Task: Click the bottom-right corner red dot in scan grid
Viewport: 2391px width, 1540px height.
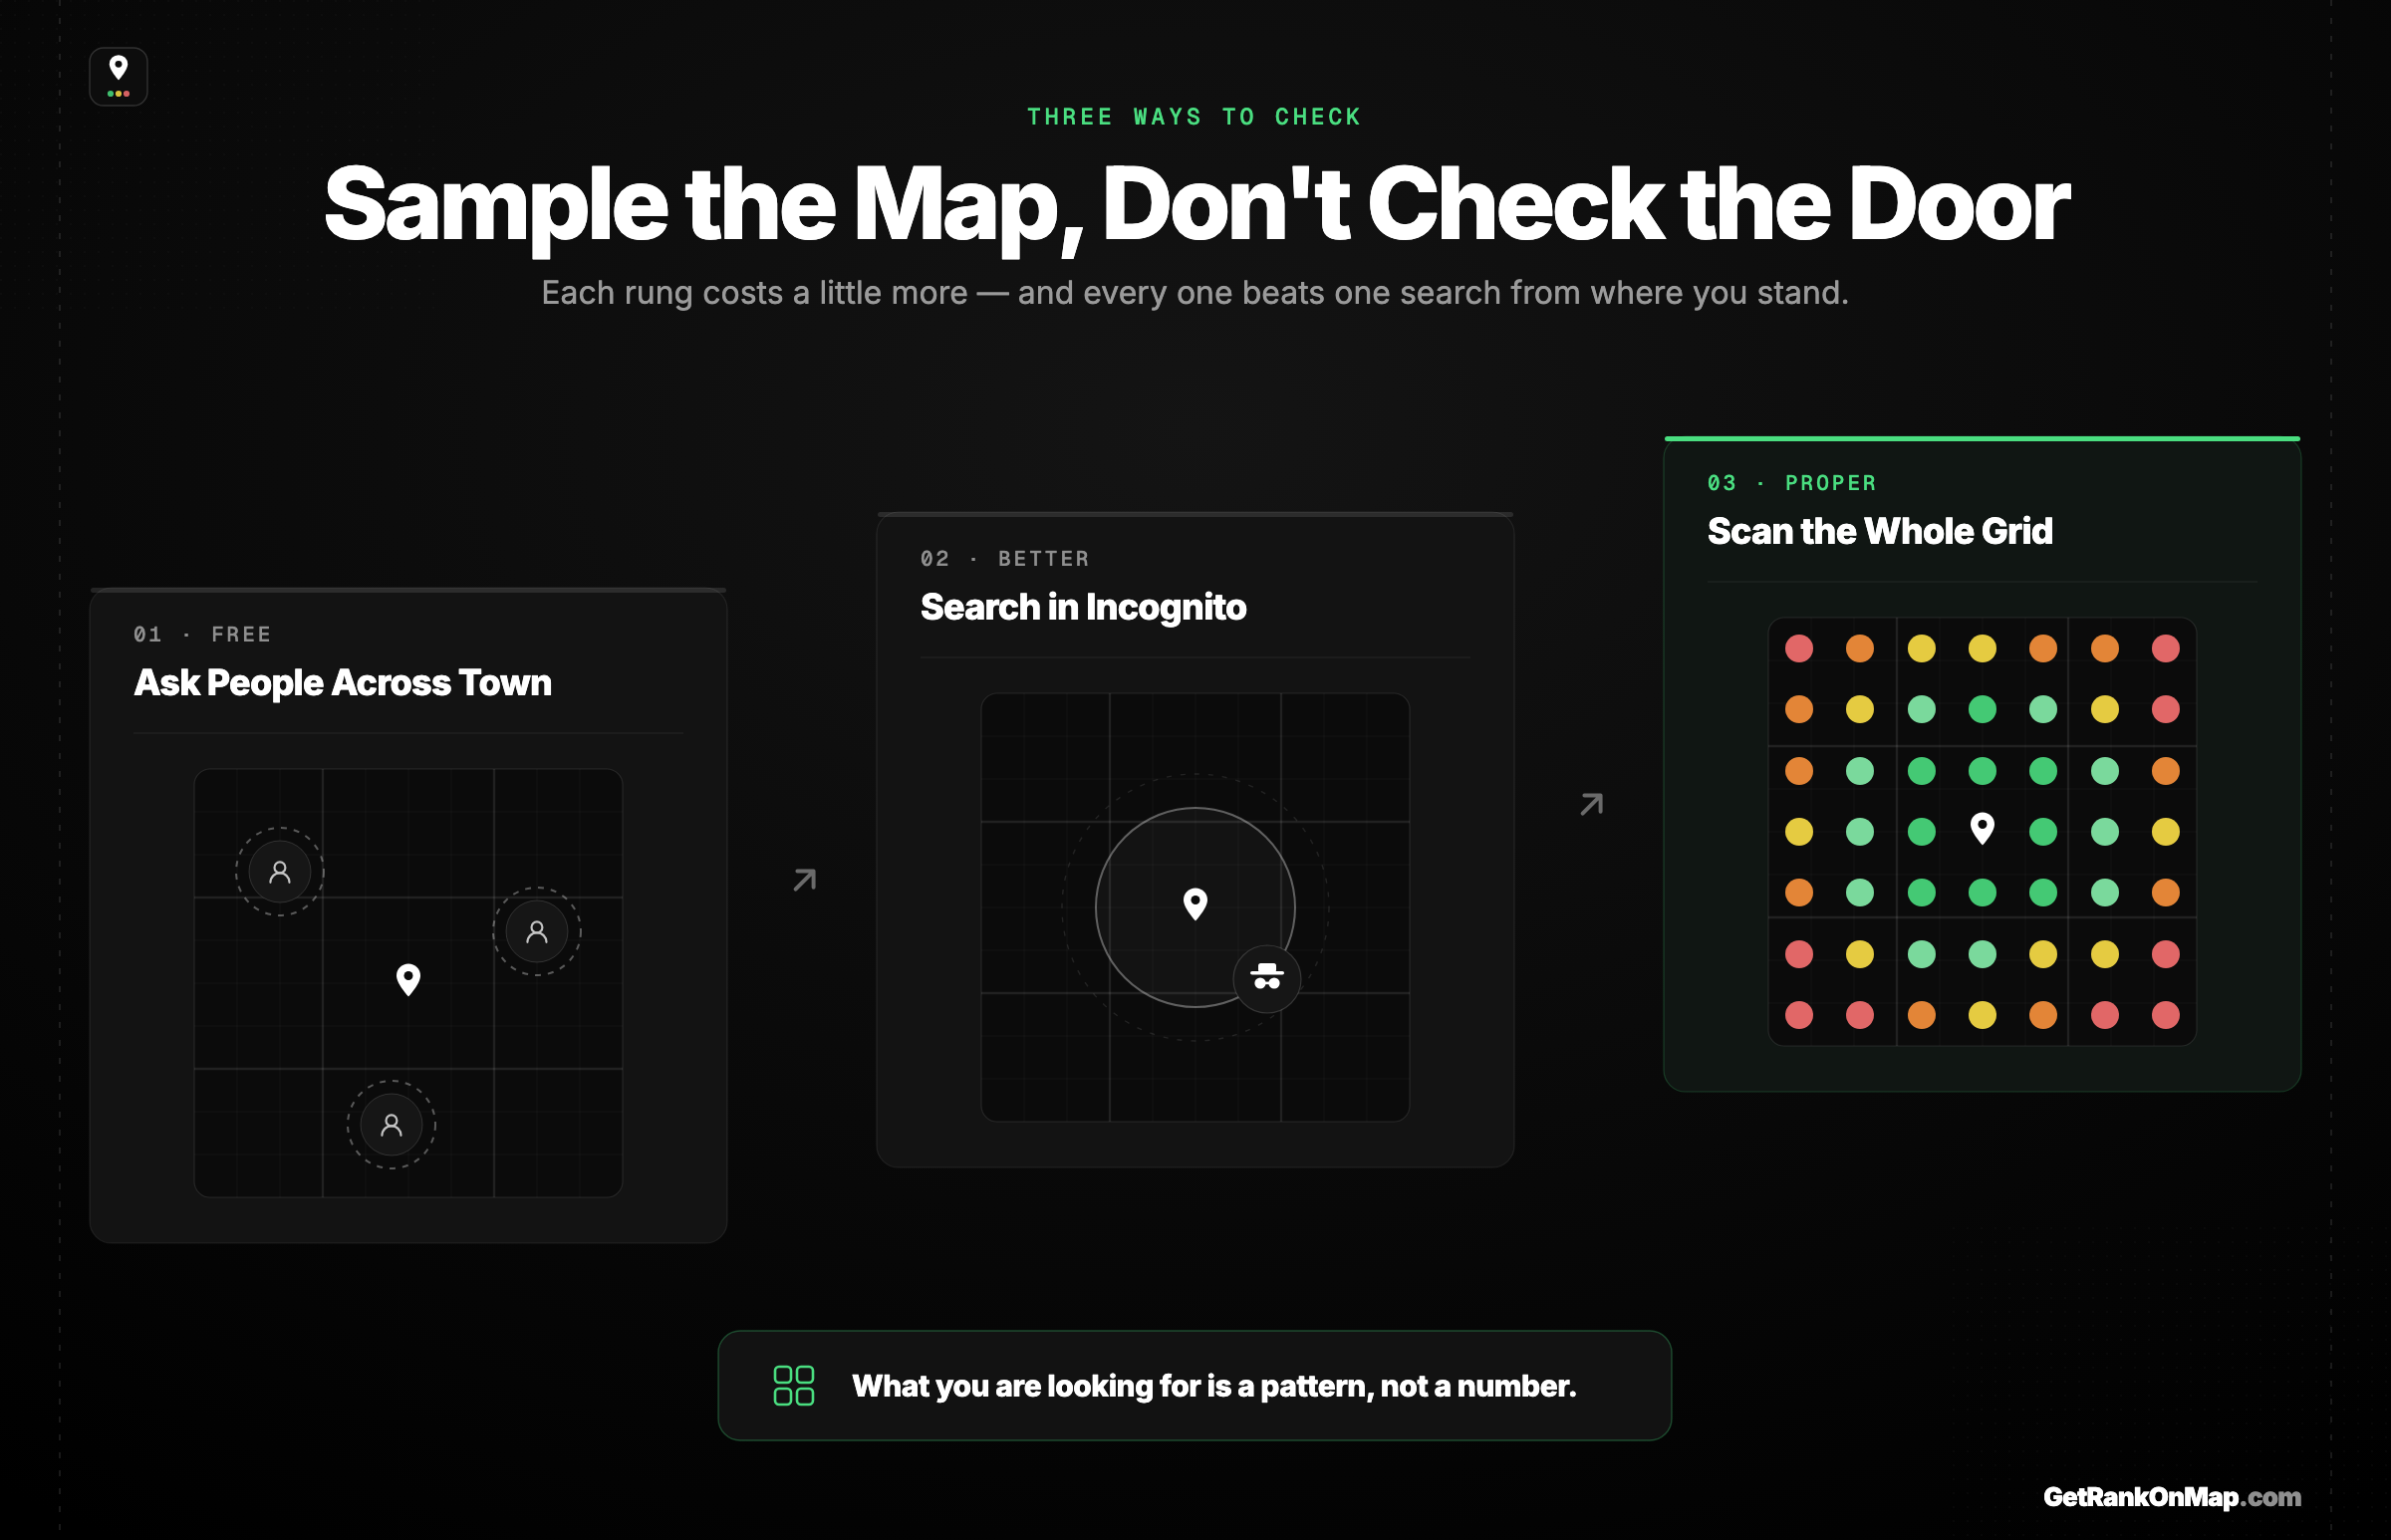Action: [x=2166, y=1015]
